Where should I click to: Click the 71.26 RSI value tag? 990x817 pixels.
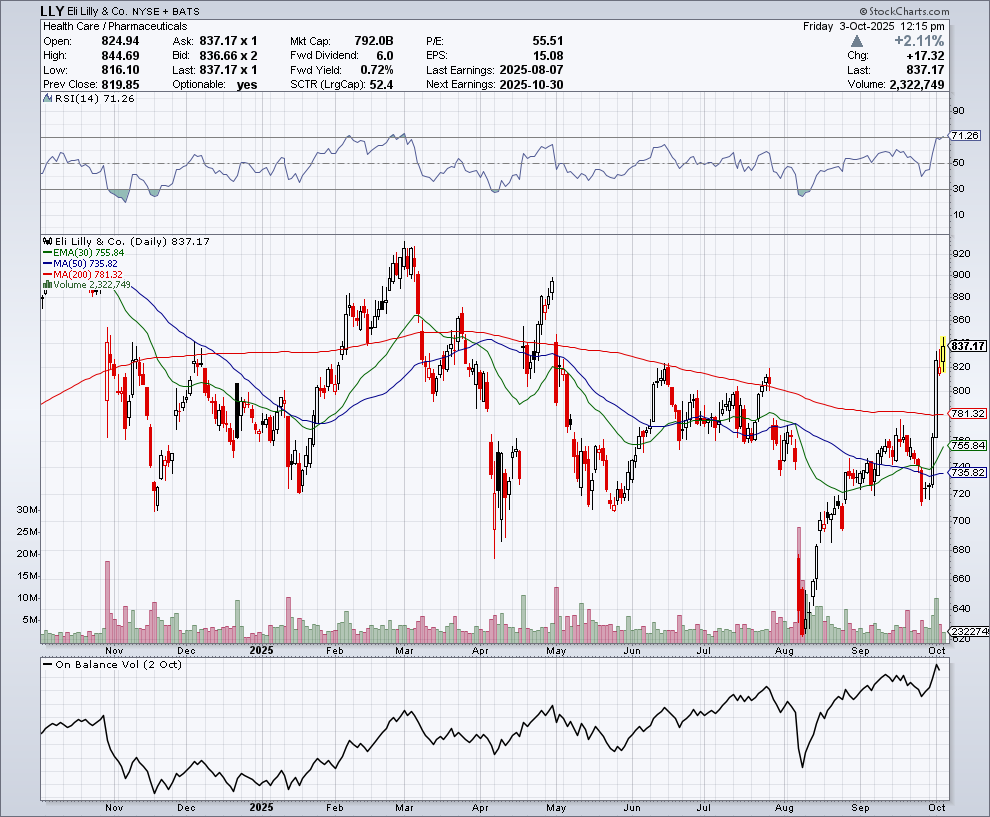click(x=963, y=136)
